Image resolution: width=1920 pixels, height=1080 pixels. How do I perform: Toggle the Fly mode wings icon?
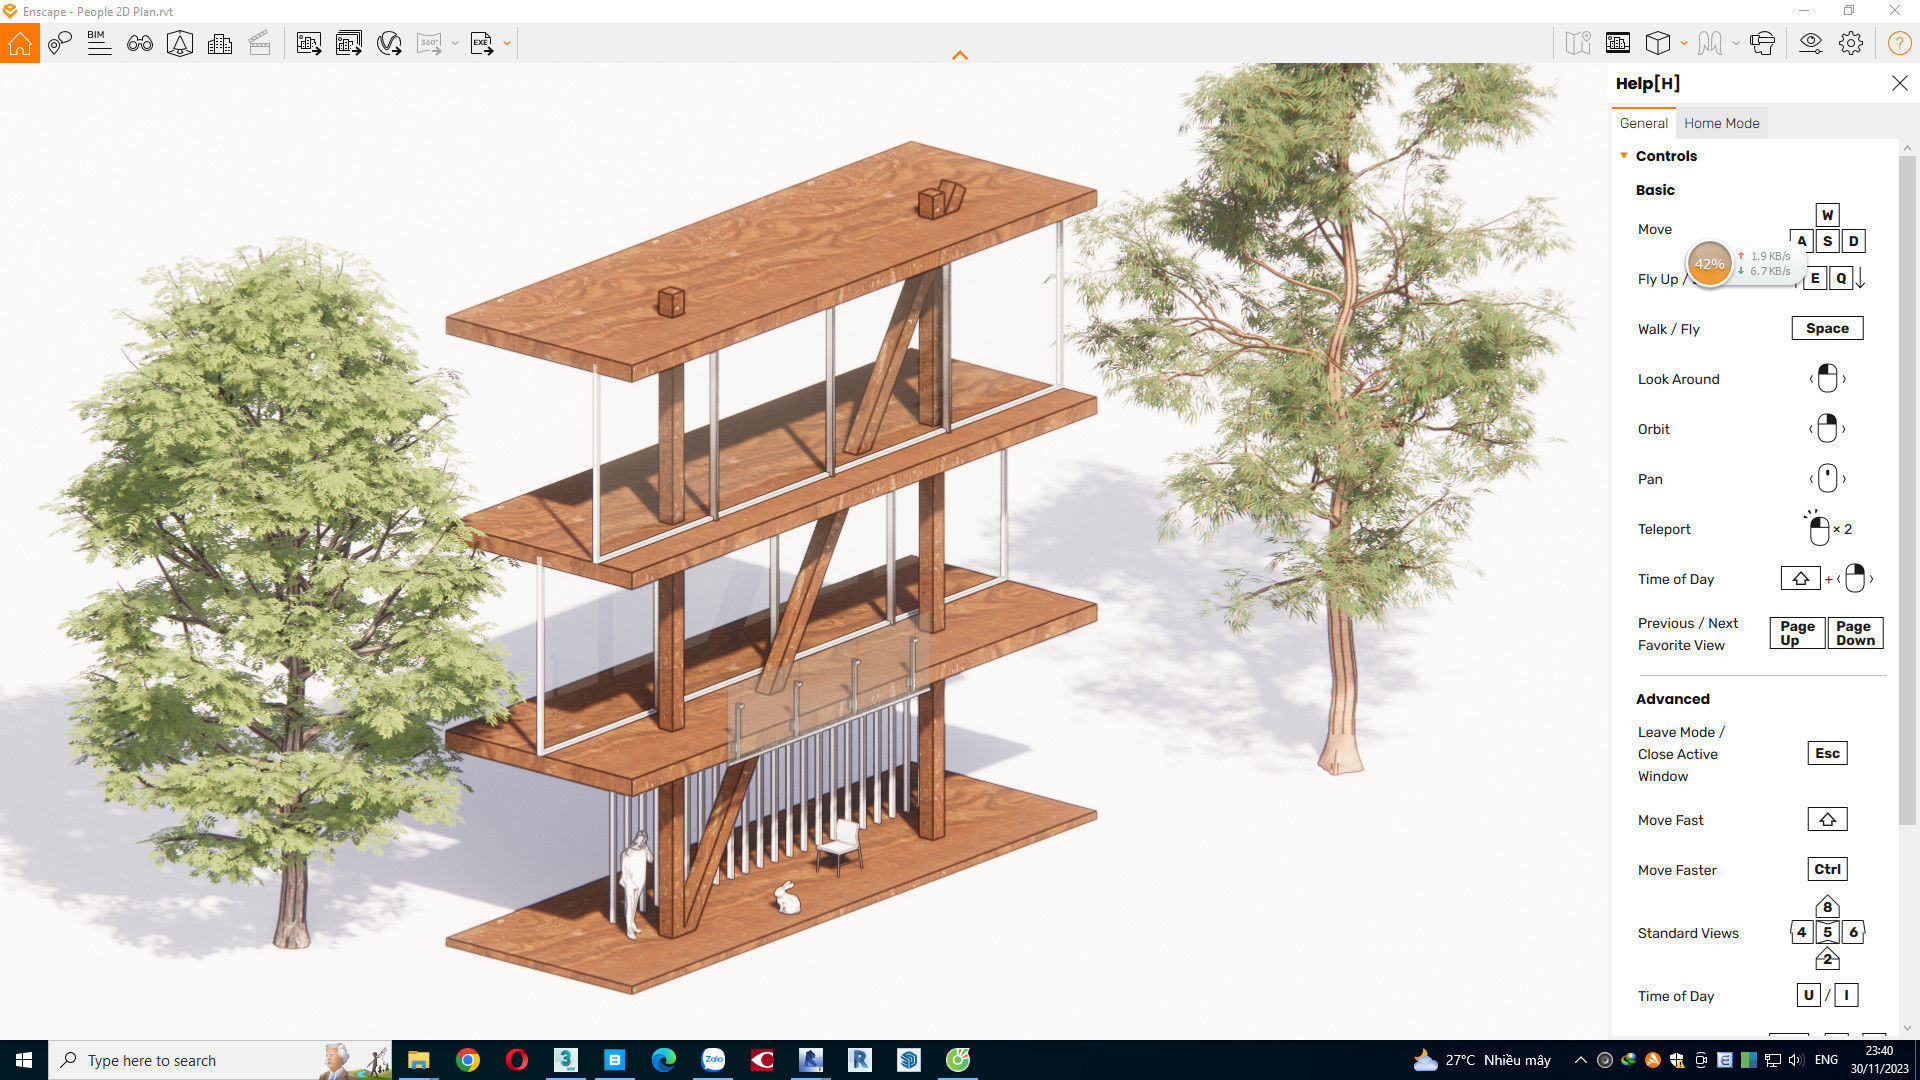(x=1710, y=43)
